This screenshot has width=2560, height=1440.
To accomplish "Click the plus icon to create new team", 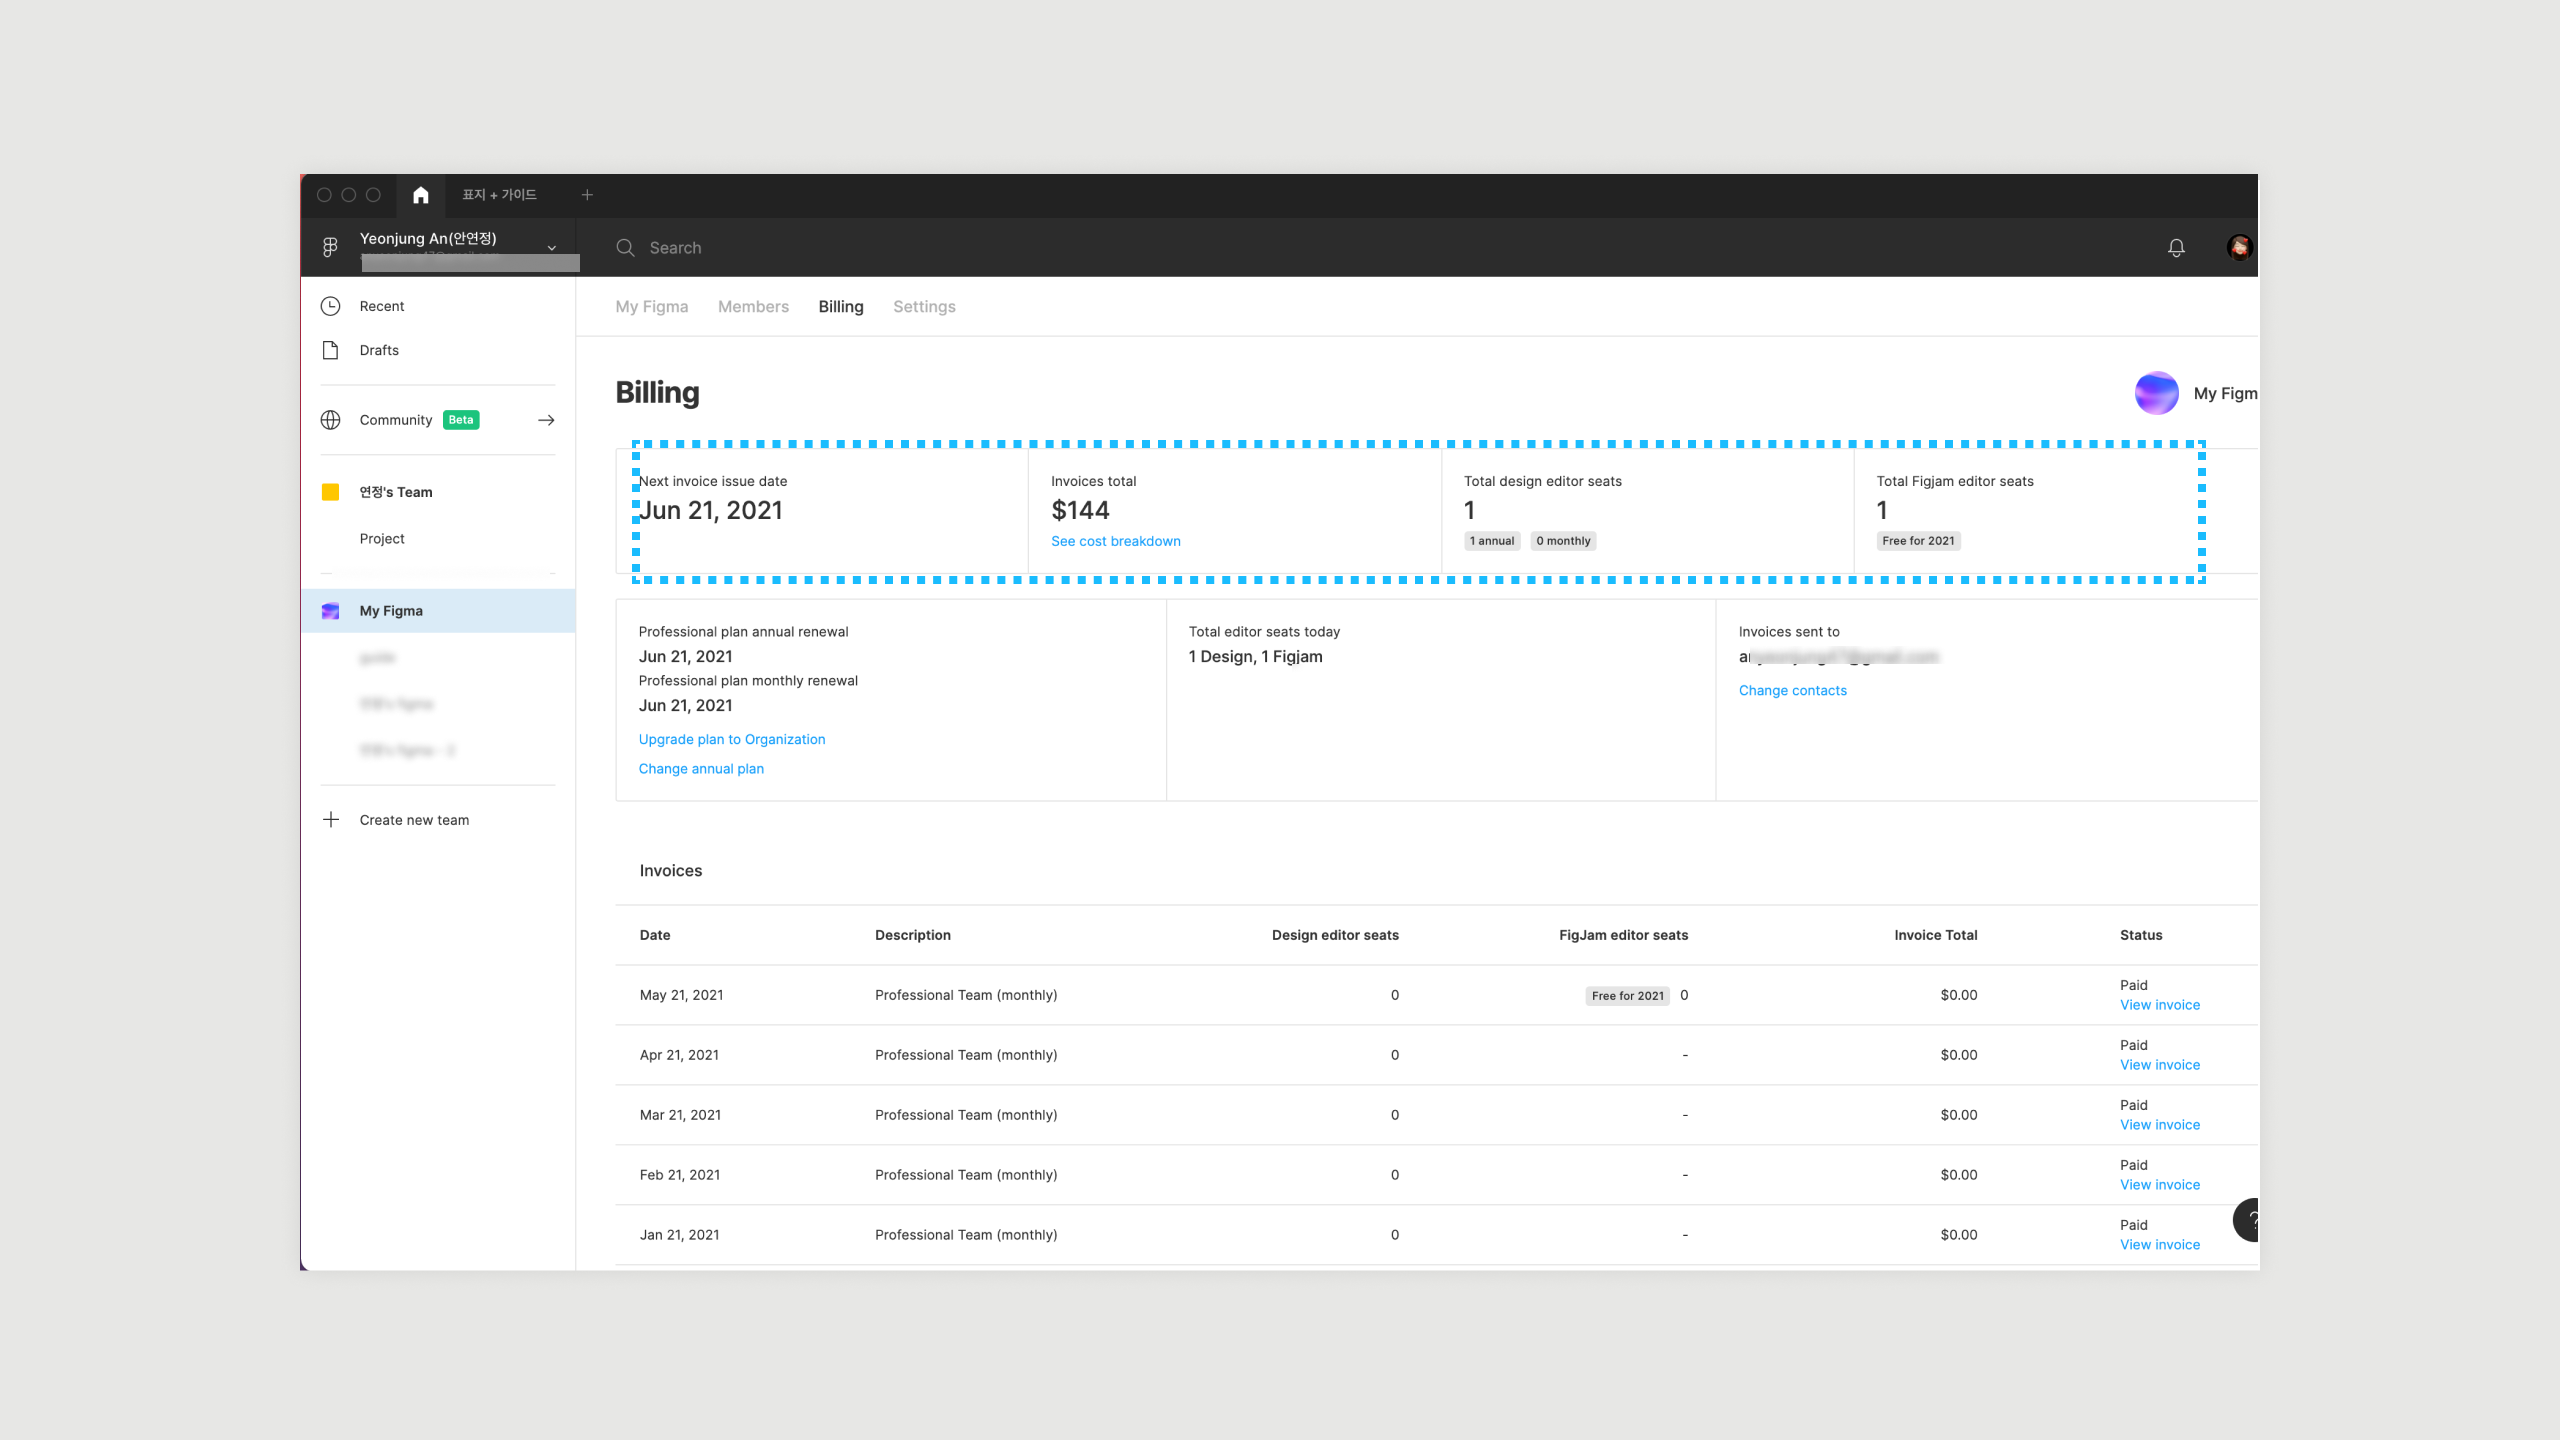I will point(331,820).
